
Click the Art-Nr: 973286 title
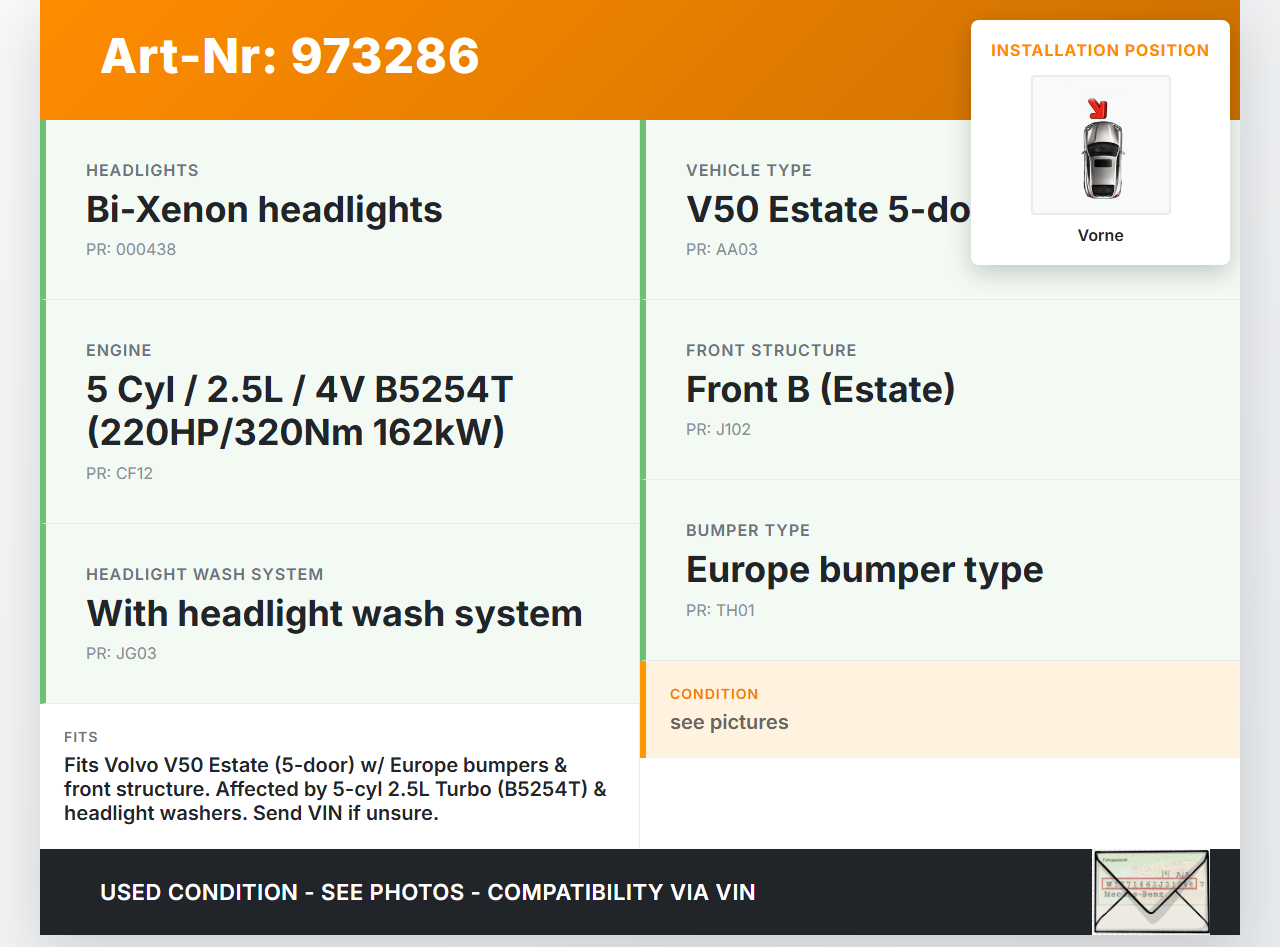point(290,56)
